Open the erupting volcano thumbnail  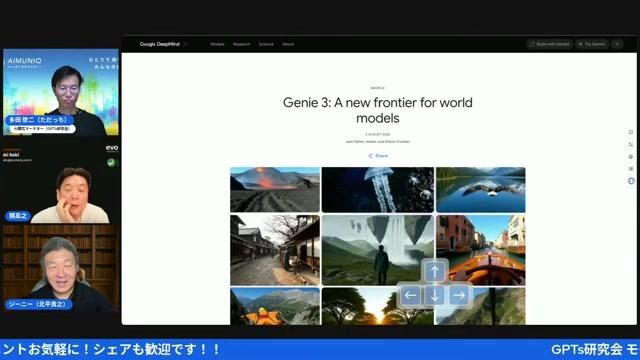coord(275,189)
